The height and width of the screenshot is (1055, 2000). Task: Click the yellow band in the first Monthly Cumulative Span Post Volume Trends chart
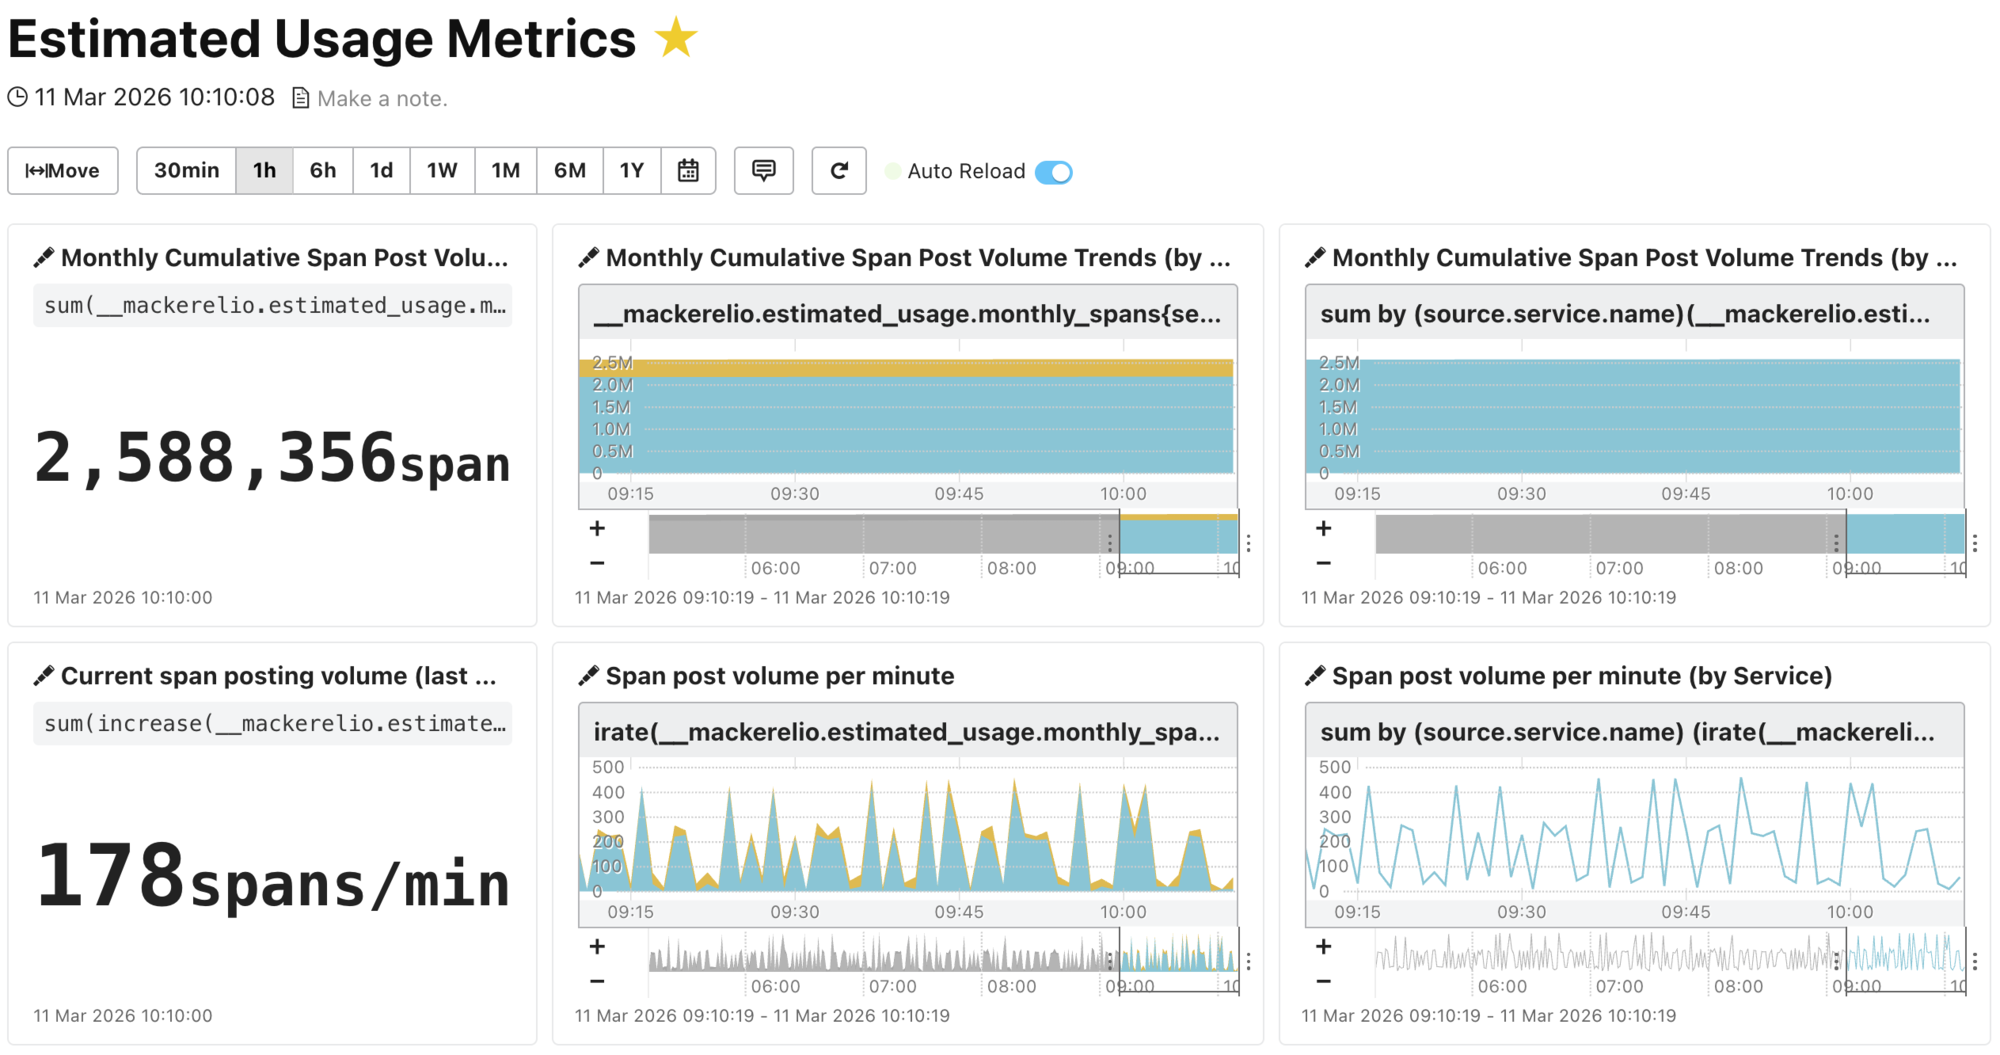click(x=906, y=368)
